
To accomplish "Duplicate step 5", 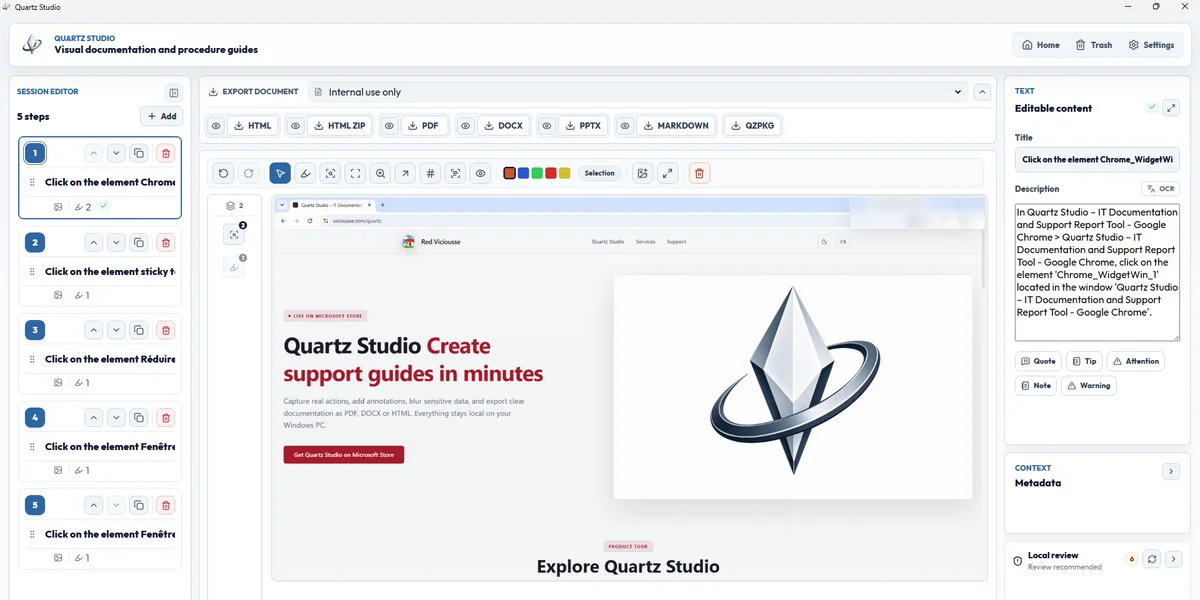I will [140, 505].
